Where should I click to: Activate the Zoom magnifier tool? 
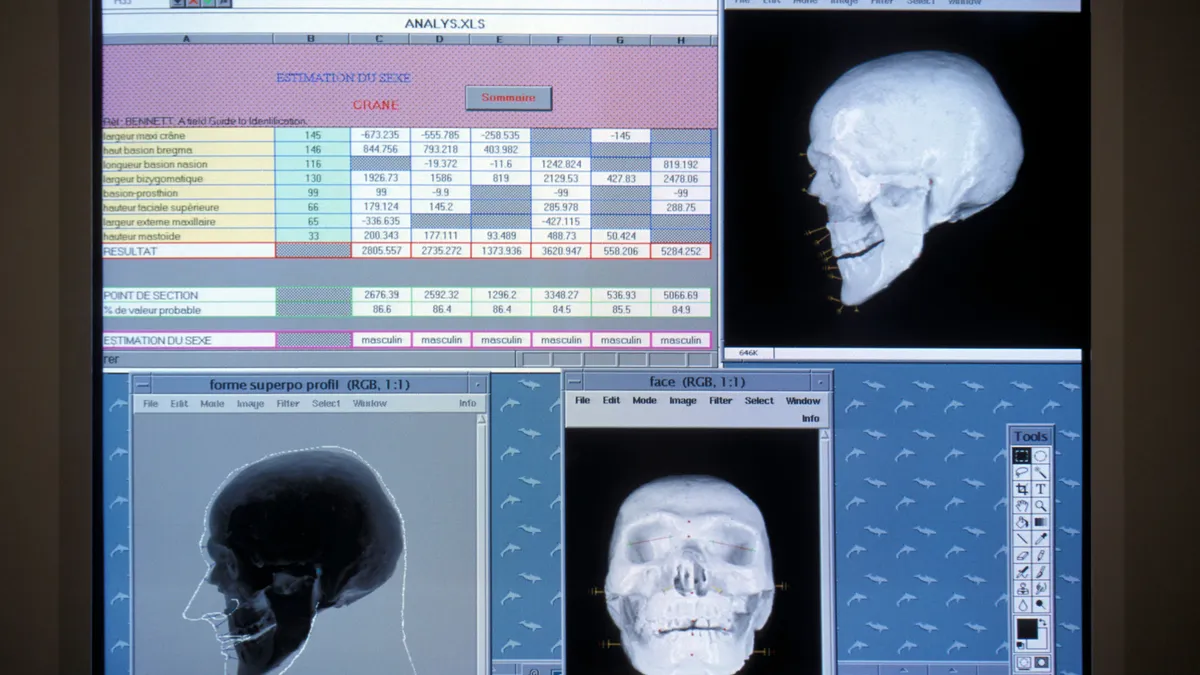tap(1041, 505)
